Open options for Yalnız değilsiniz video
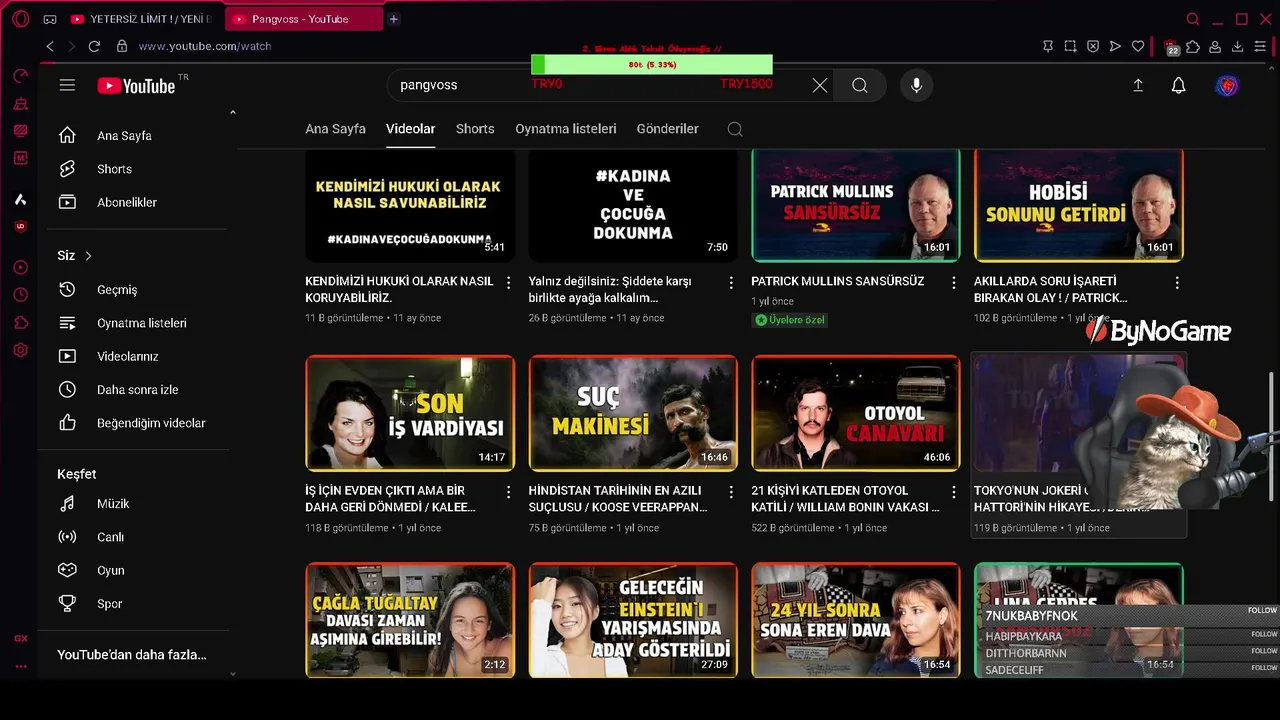This screenshot has height=720, width=1280. click(731, 283)
